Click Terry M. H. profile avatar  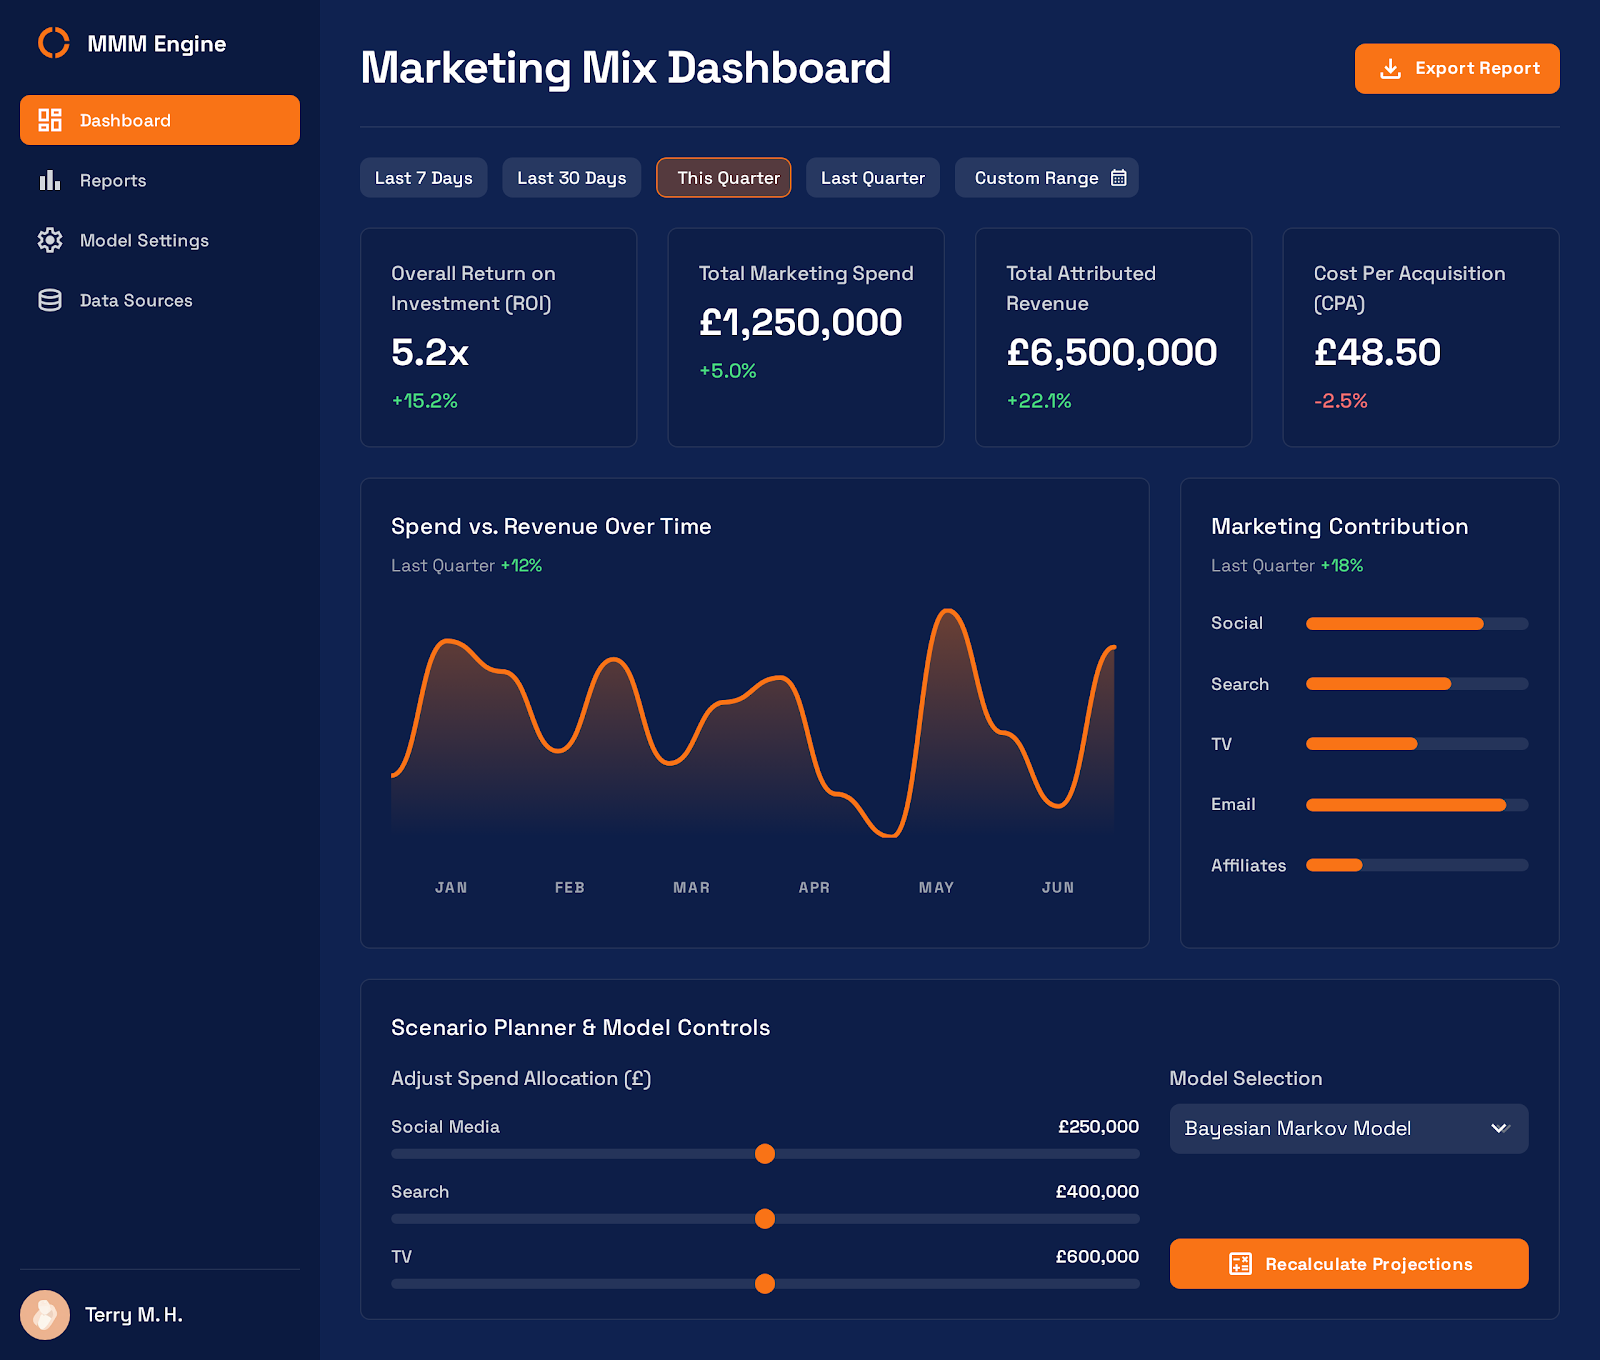45,1314
